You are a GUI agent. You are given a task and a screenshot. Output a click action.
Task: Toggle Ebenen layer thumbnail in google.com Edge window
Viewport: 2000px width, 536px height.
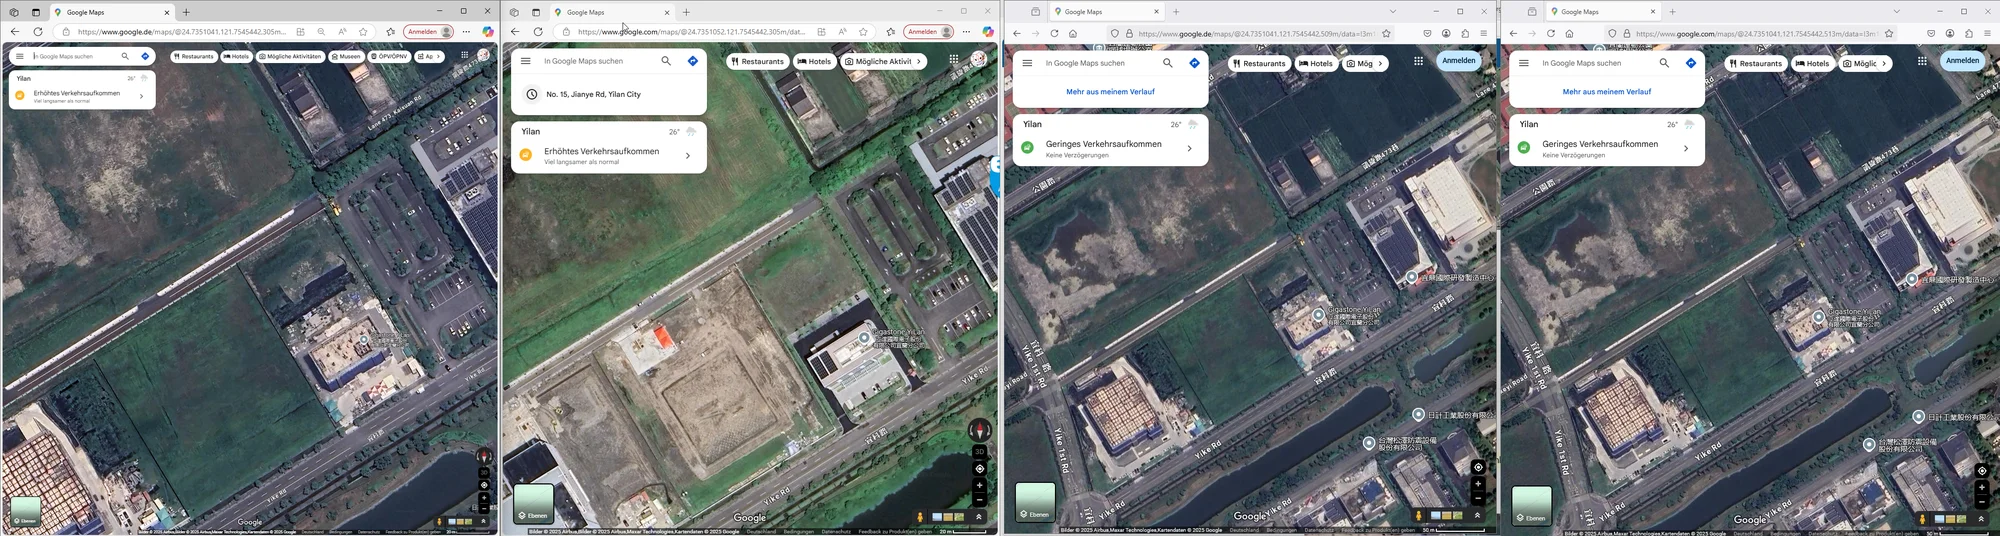click(534, 504)
